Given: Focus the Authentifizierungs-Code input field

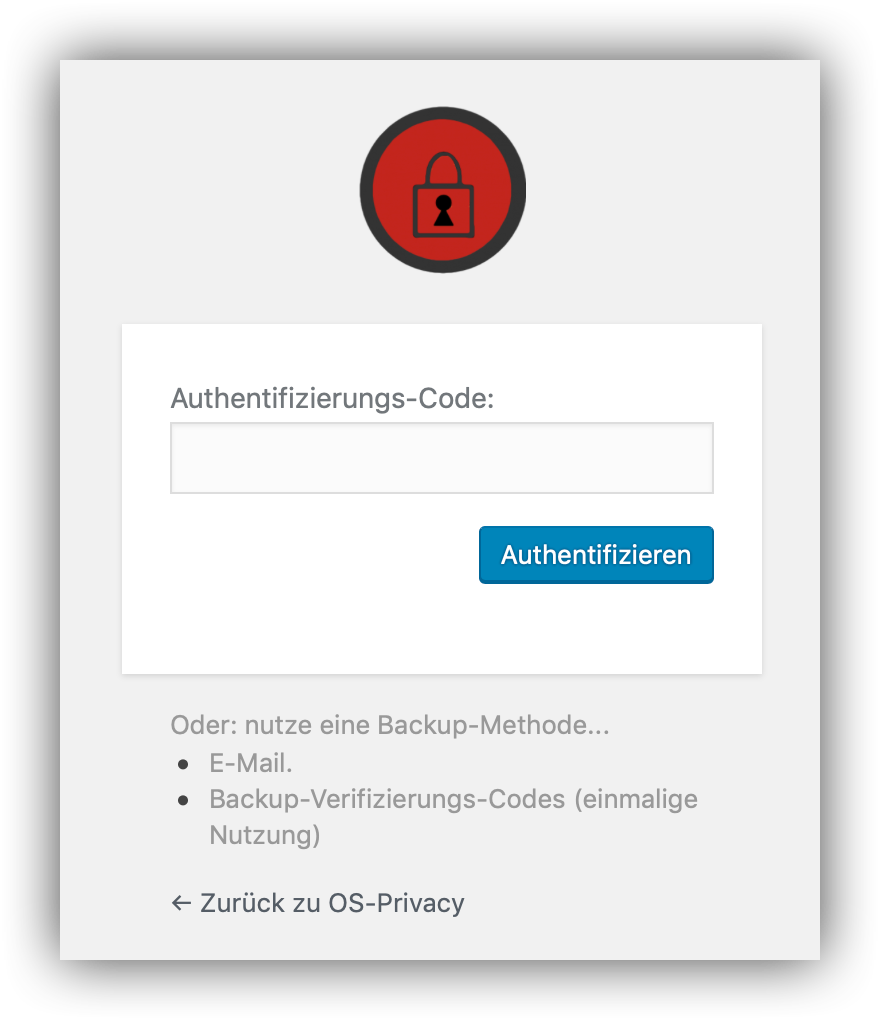Looking at the screenshot, I should 441,458.
